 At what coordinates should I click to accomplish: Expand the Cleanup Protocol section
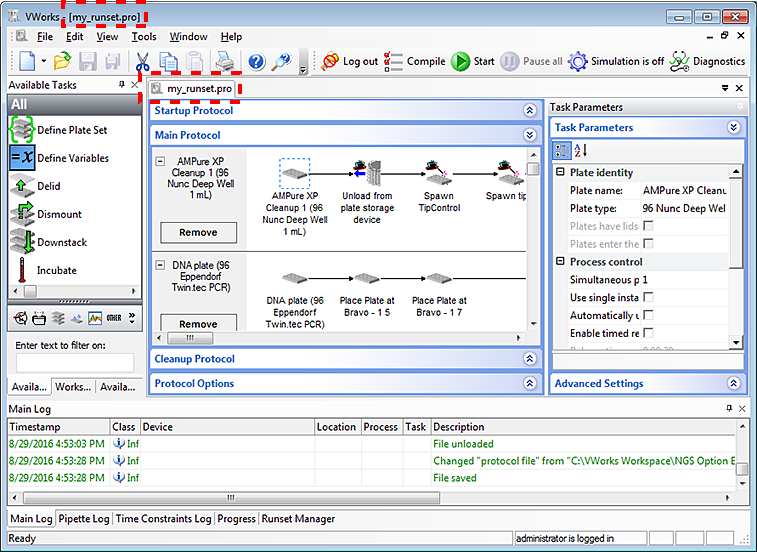point(530,359)
